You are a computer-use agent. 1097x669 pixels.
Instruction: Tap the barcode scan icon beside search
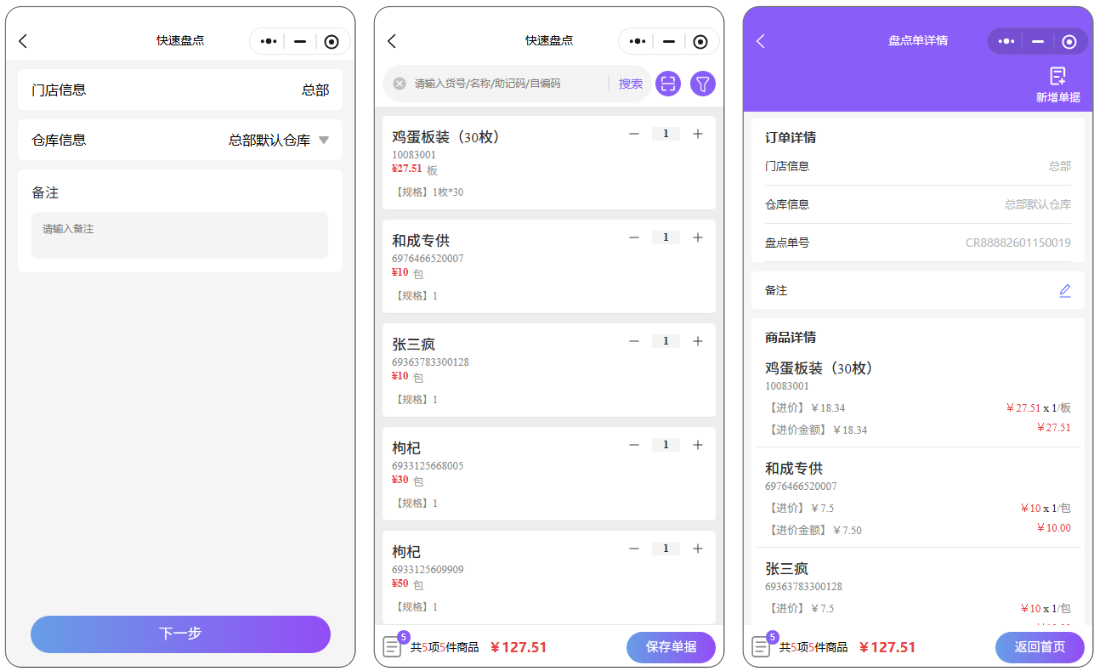(x=667, y=84)
